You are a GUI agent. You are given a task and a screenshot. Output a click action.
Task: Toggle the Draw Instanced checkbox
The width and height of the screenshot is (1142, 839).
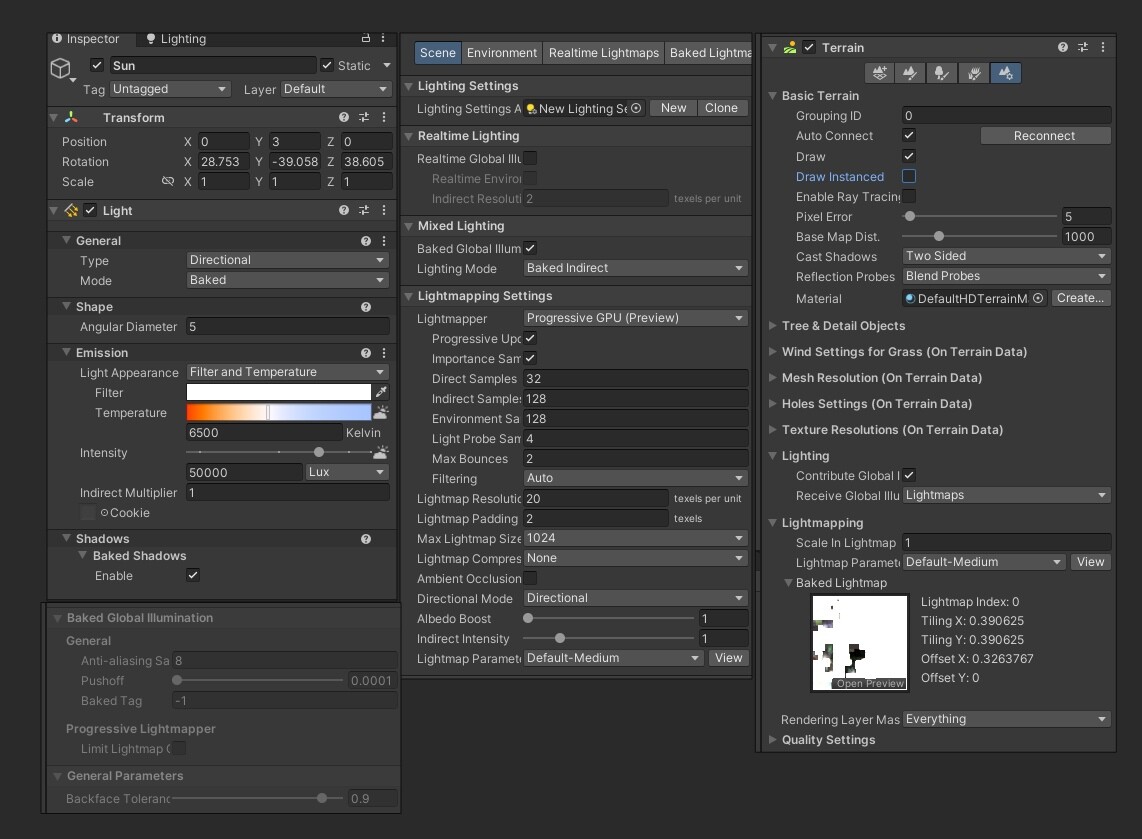tap(909, 176)
